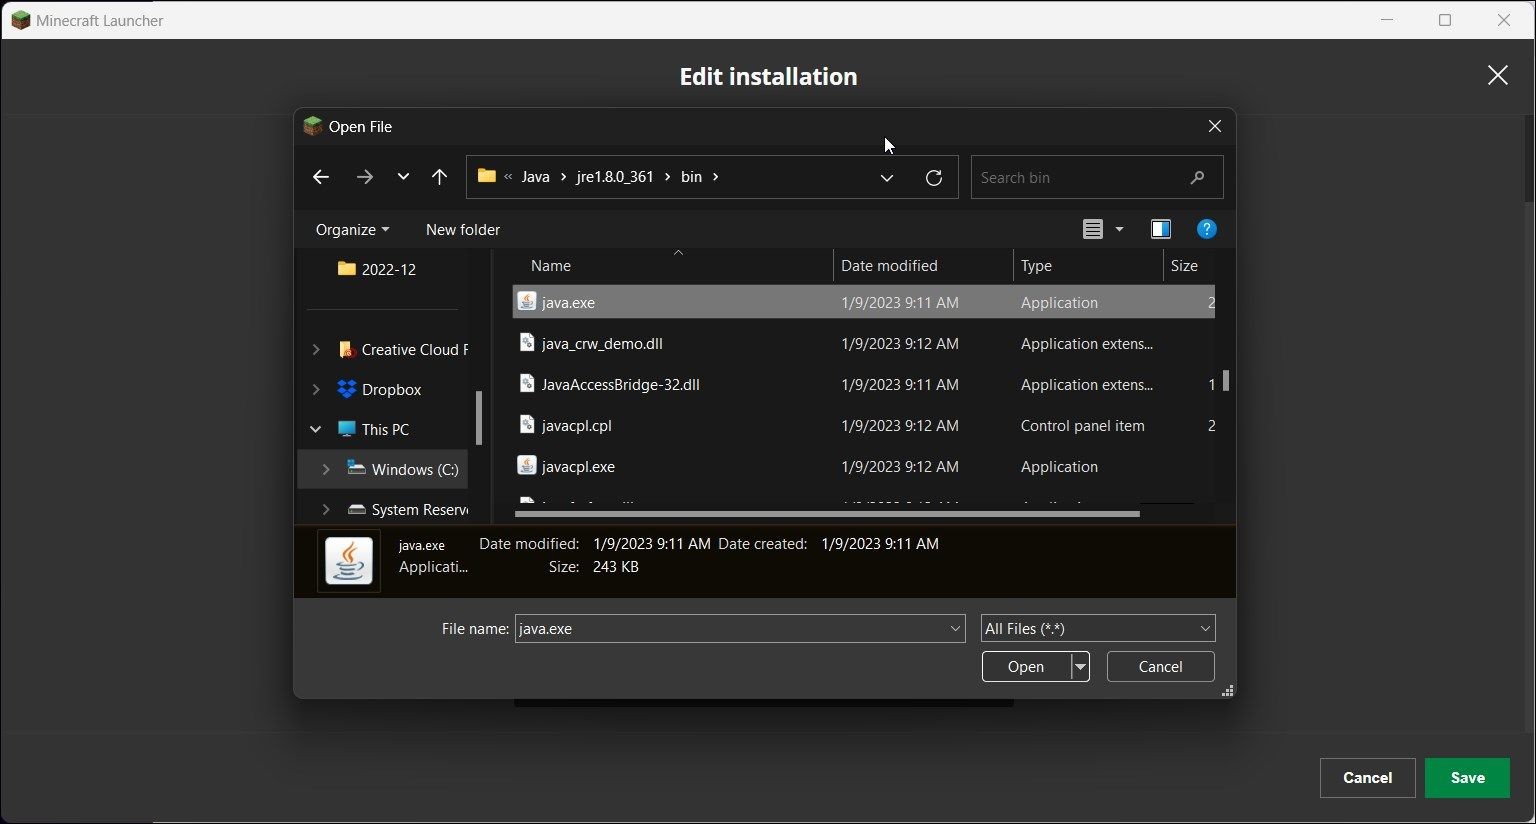Expand the Windows (C:) drive
1536x824 pixels.
point(326,469)
